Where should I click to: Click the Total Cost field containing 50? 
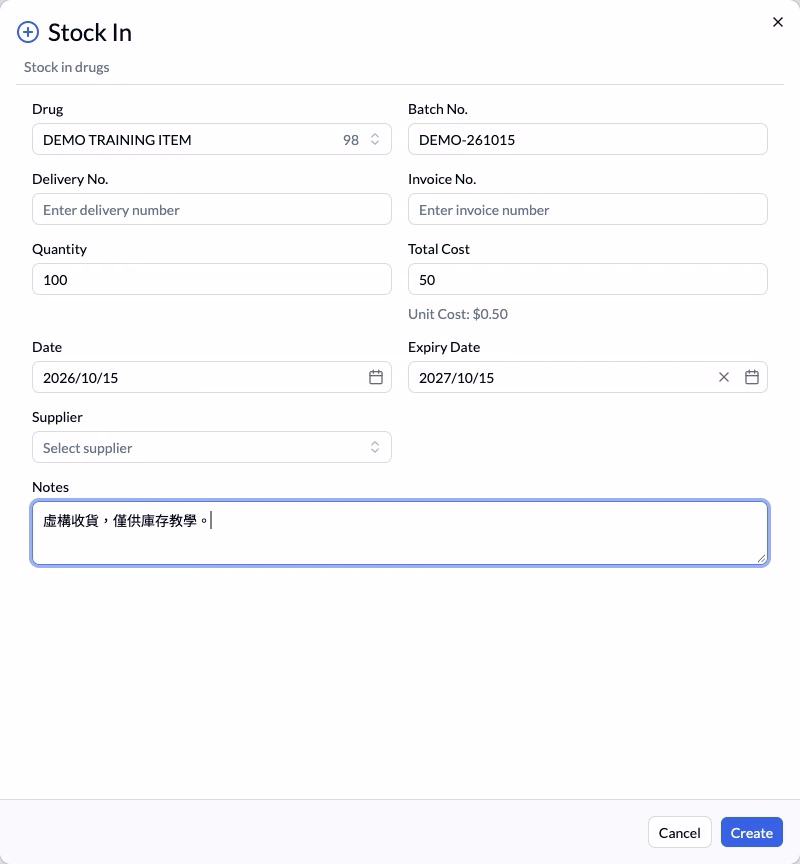tap(587, 279)
